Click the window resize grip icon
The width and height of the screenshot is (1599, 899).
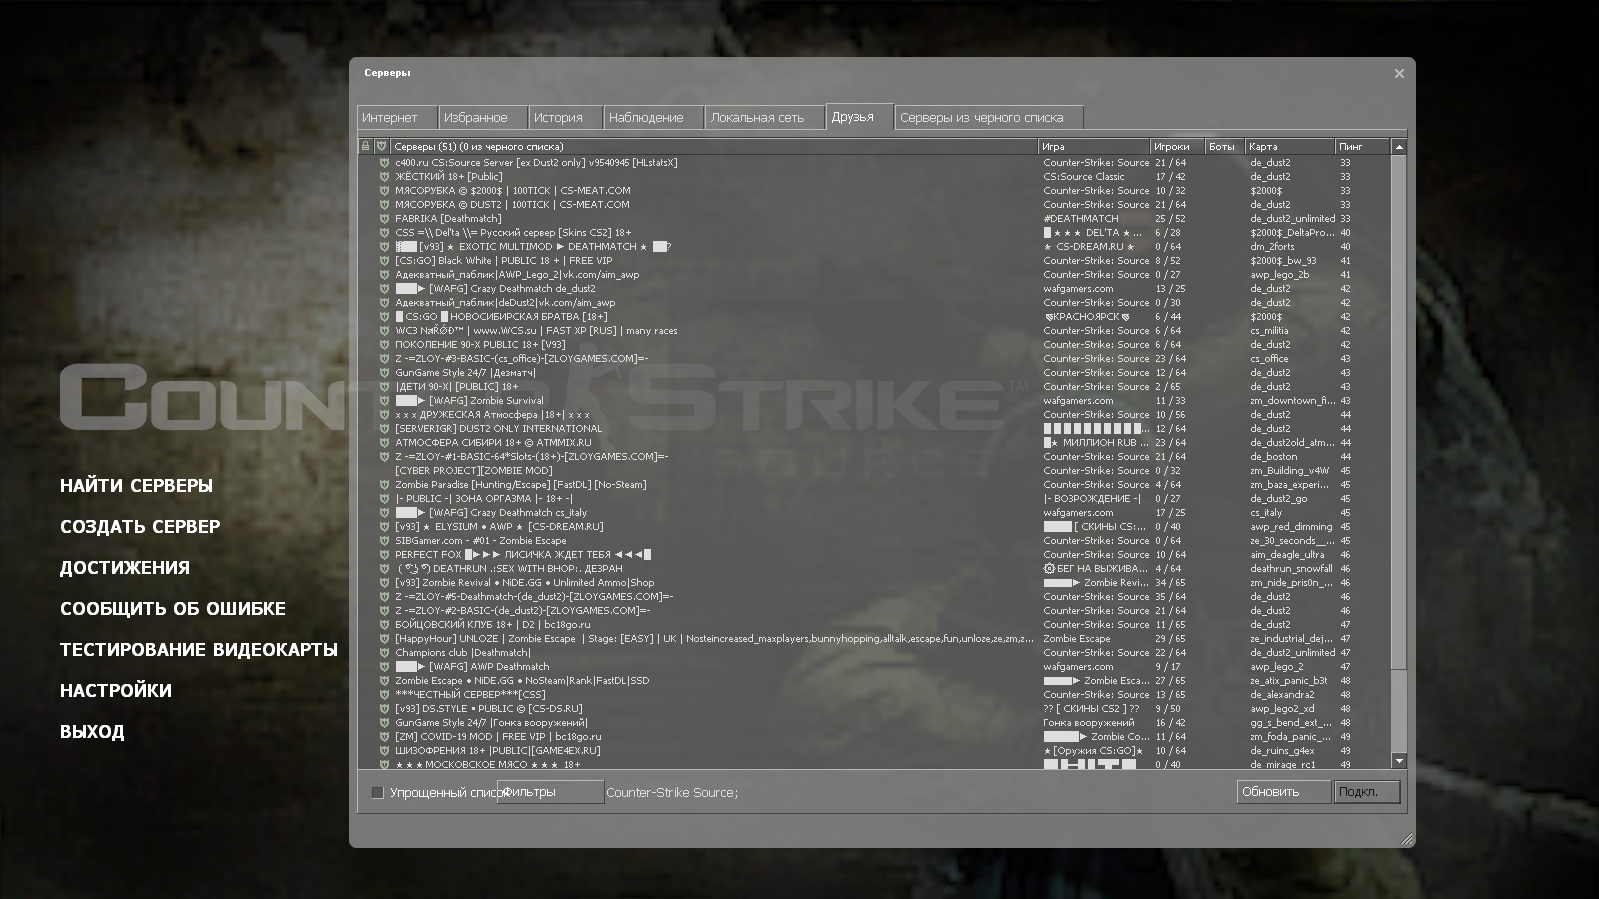1407,839
